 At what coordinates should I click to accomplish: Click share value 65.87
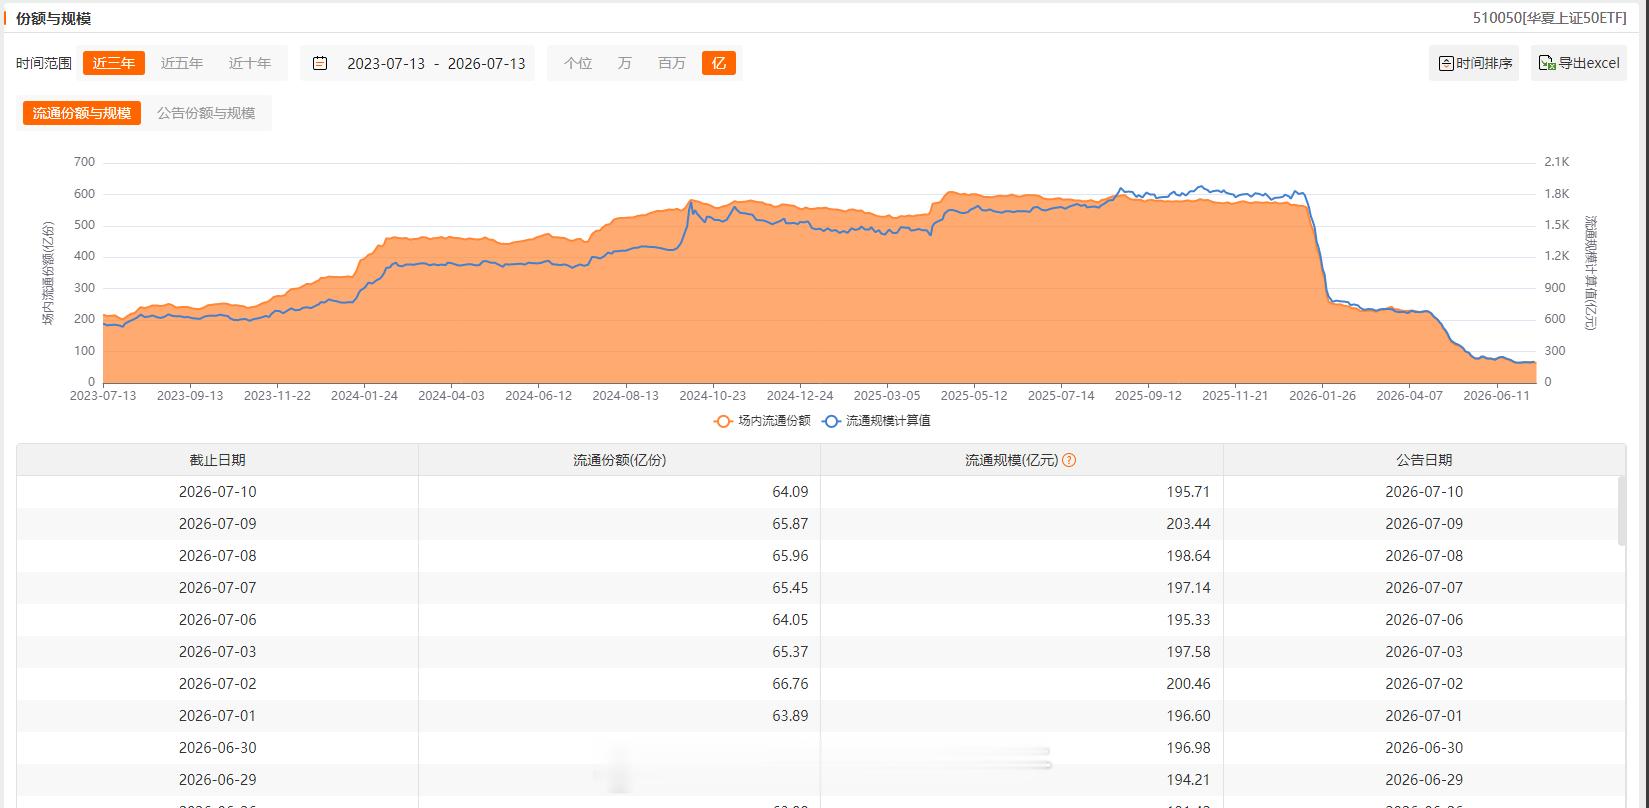pyautogui.click(x=790, y=524)
